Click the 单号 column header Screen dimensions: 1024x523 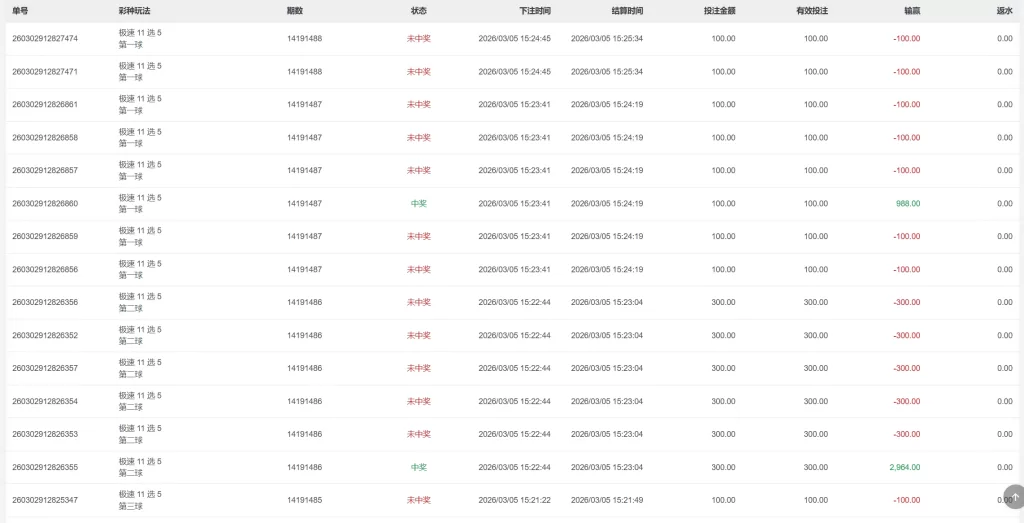(x=21, y=11)
